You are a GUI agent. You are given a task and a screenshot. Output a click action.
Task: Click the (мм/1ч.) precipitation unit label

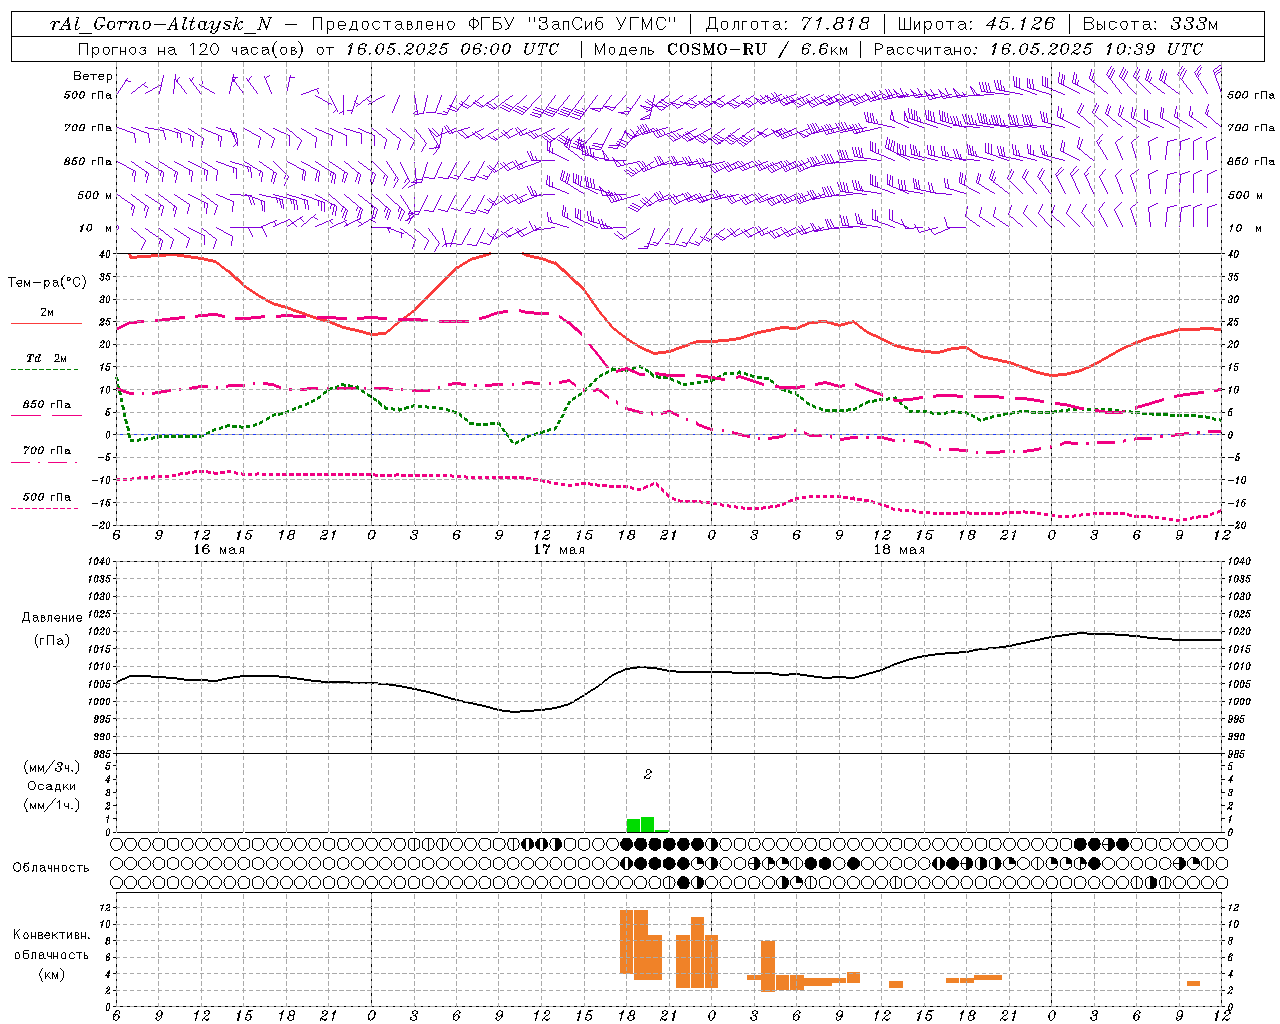[x=52, y=805]
